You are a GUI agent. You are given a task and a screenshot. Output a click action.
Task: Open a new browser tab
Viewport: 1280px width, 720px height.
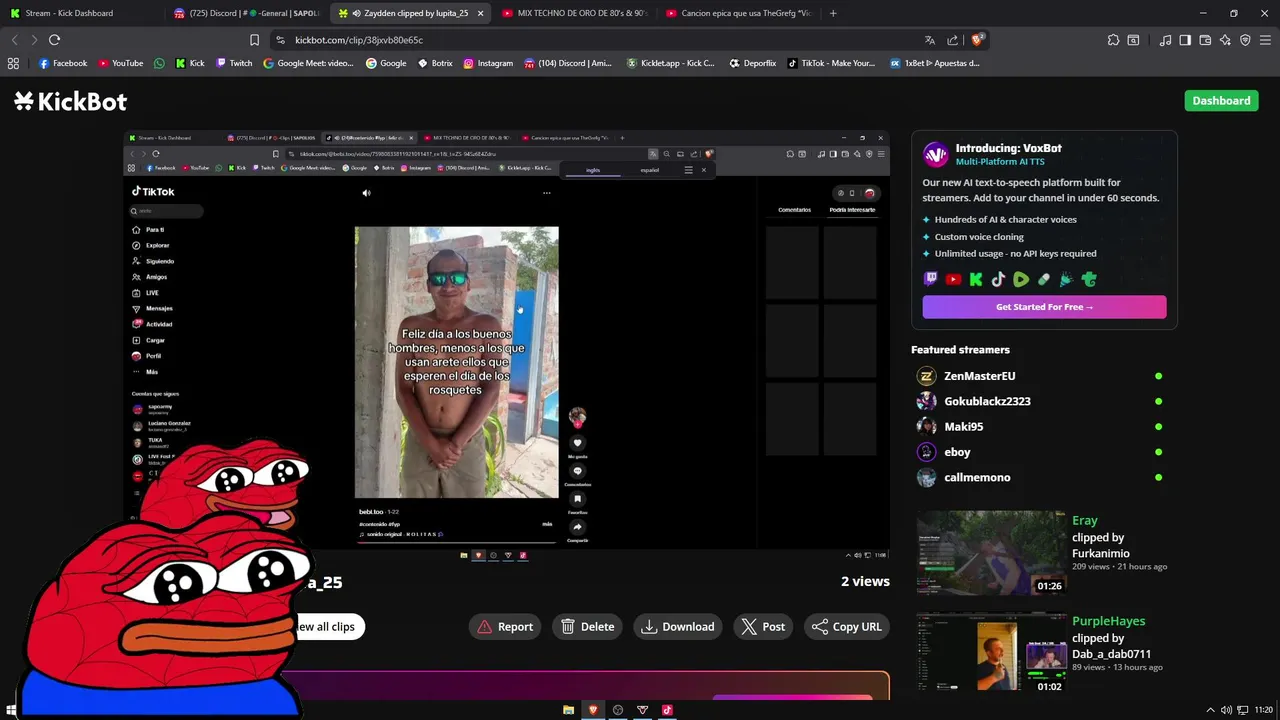click(833, 13)
